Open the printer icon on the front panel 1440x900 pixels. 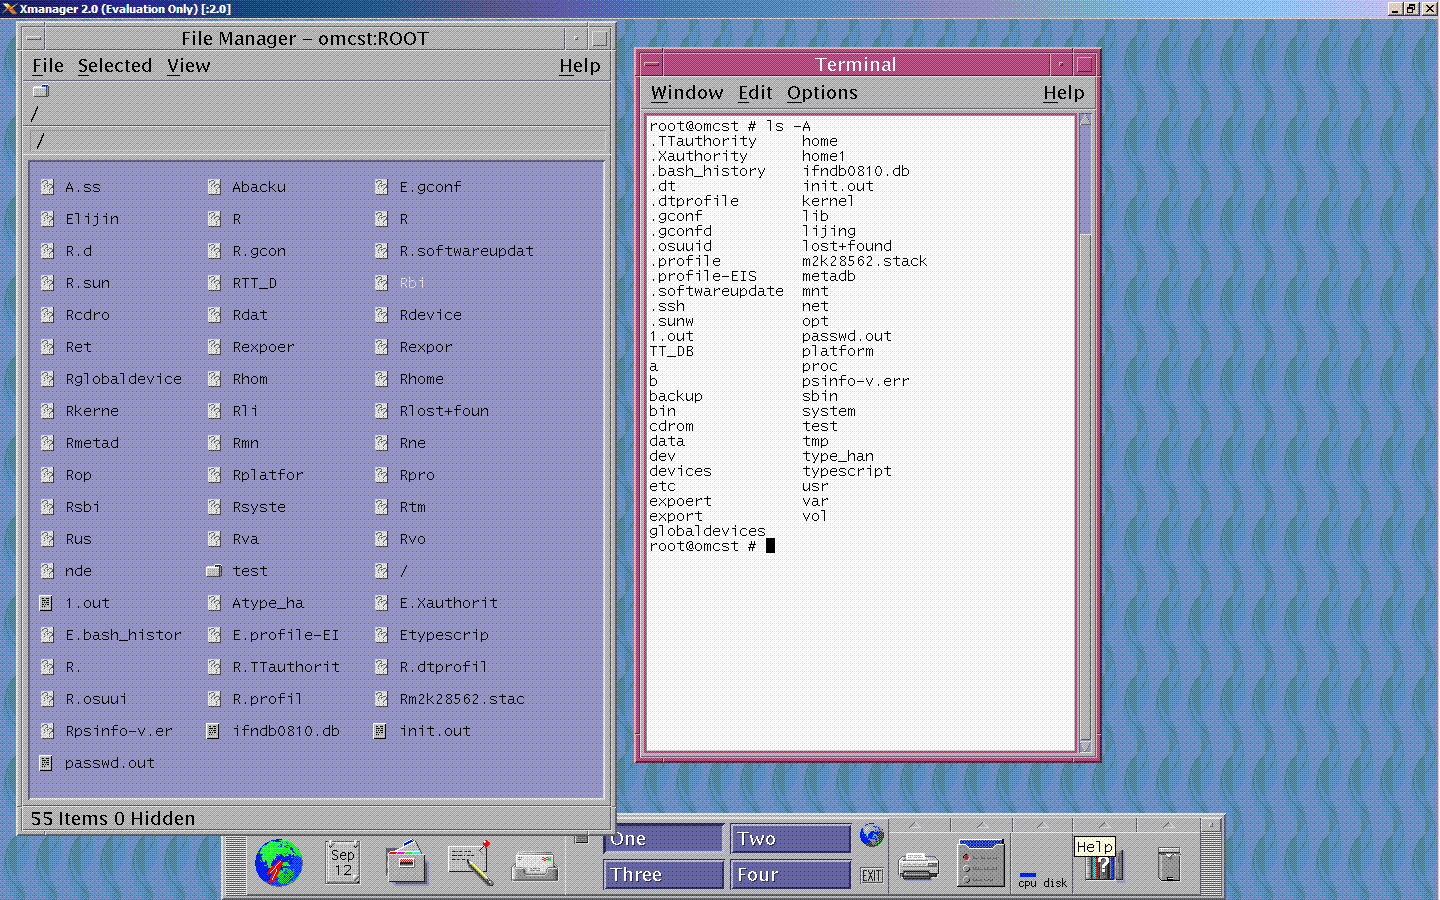pos(918,866)
